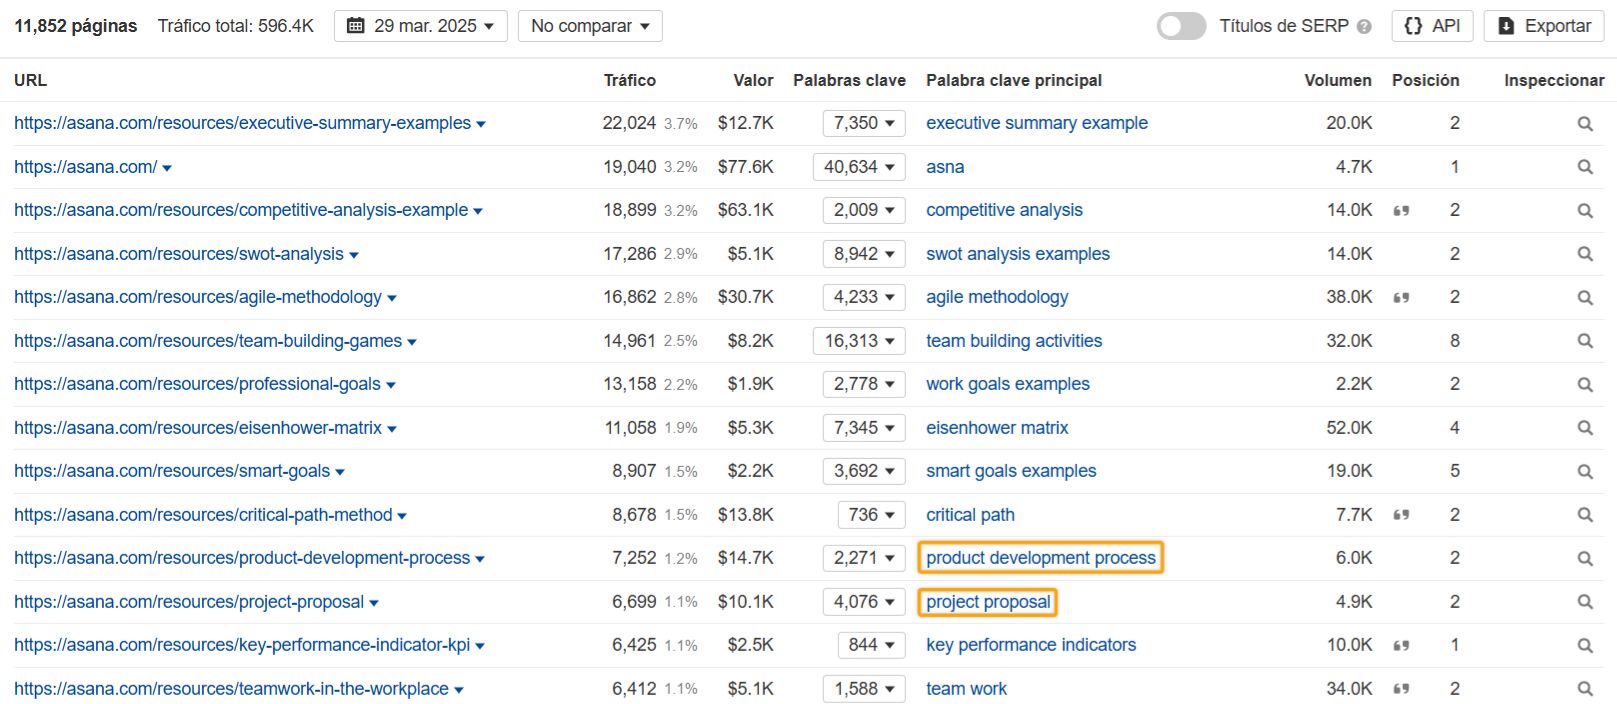Click SERP feature icon for key performance indicators
Viewport: 1617px width, 704px height.
tap(1401, 646)
